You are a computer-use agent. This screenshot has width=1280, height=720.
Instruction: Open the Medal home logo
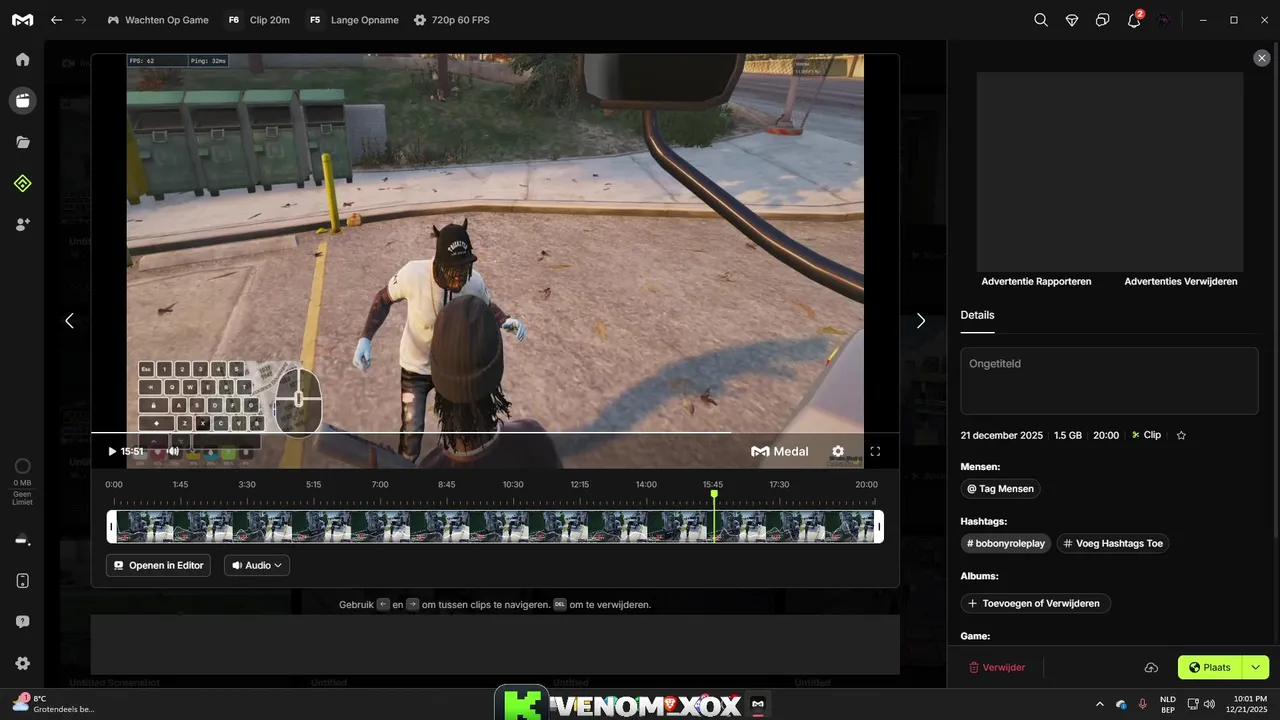point(22,20)
